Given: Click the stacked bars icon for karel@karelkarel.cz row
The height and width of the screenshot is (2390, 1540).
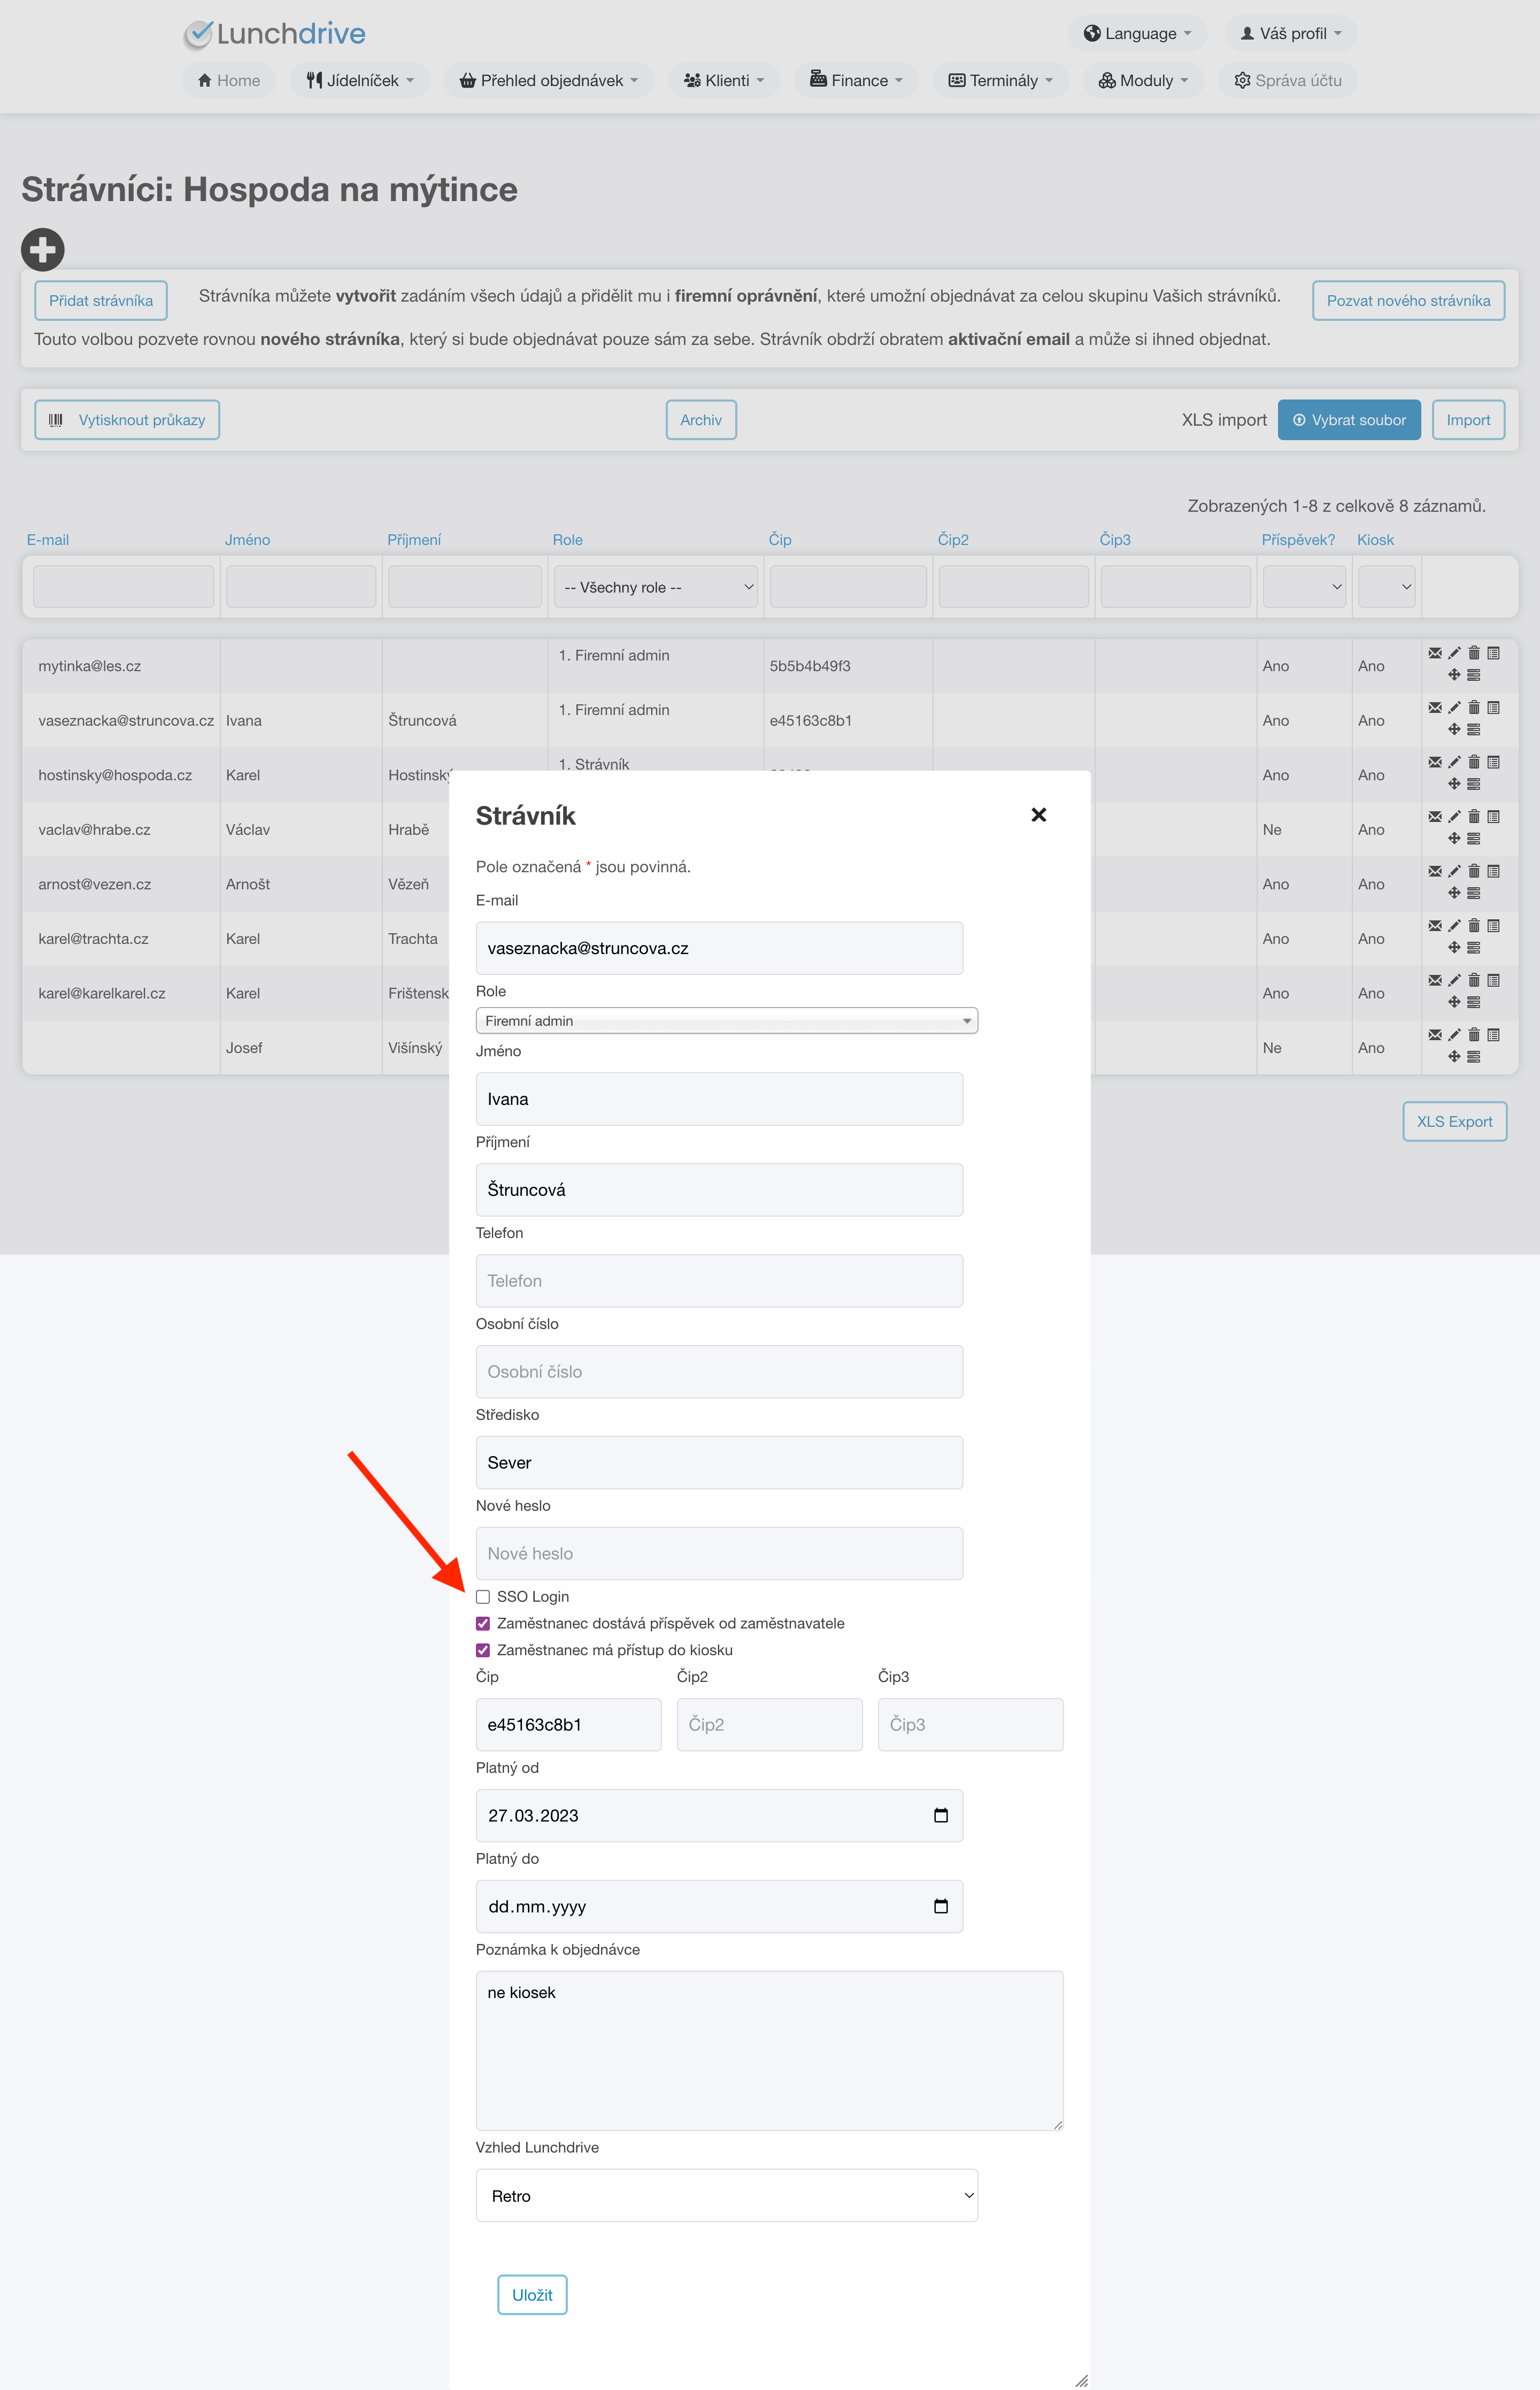Looking at the screenshot, I should (x=1474, y=1002).
